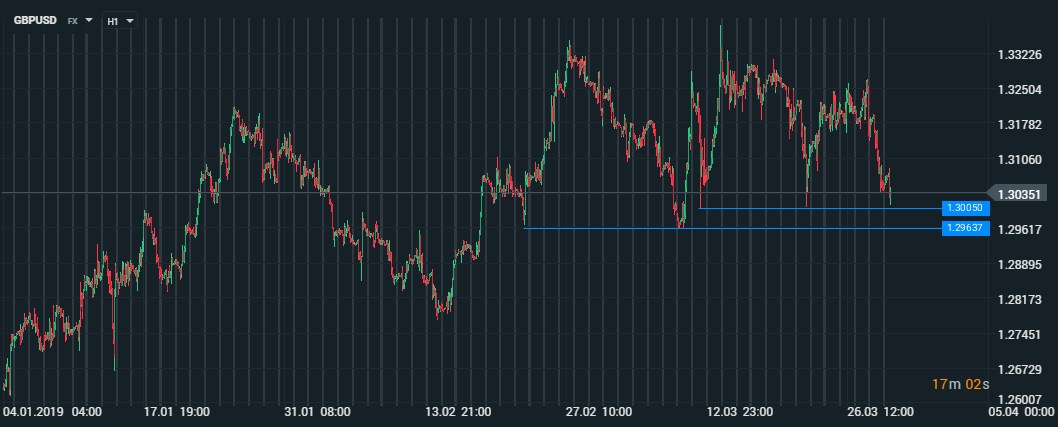Click the 1.28895 price axis label
The width and height of the screenshot is (1058, 427).
tap(1018, 264)
